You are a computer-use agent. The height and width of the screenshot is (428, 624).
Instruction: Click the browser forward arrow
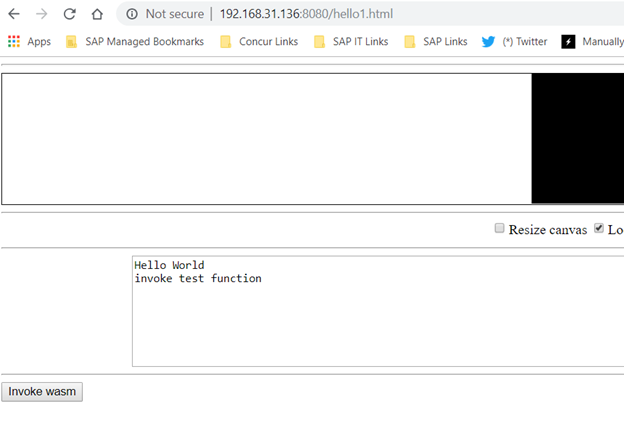[x=41, y=14]
